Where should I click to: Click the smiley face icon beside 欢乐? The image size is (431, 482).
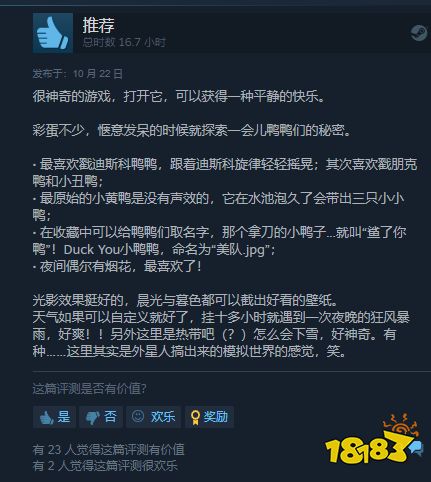coord(138,416)
